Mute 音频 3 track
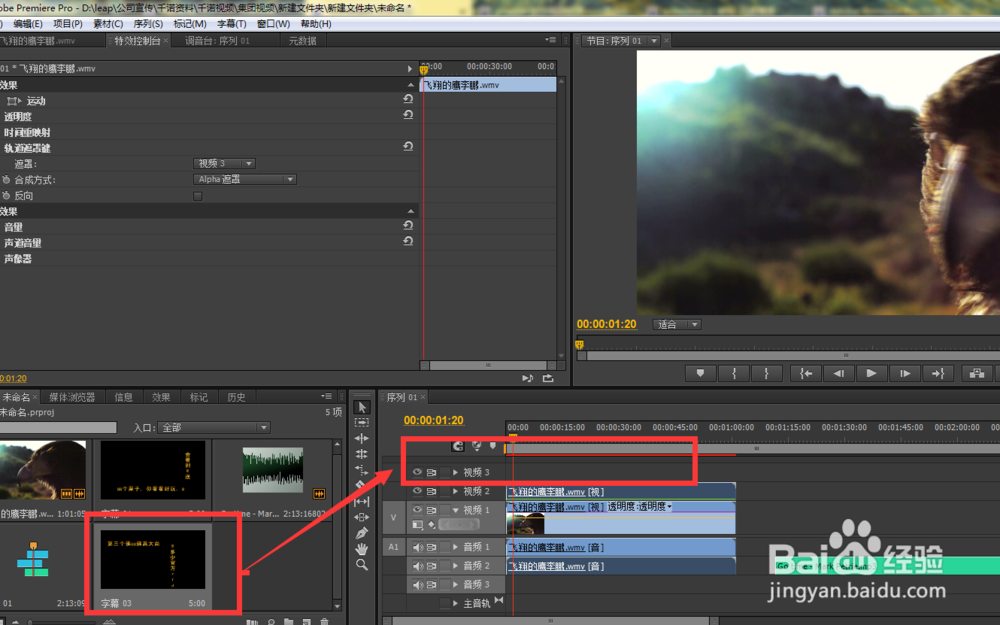The width and height of the screenshot is (1000, 625). pyautogui.click(x=417, y=584)
